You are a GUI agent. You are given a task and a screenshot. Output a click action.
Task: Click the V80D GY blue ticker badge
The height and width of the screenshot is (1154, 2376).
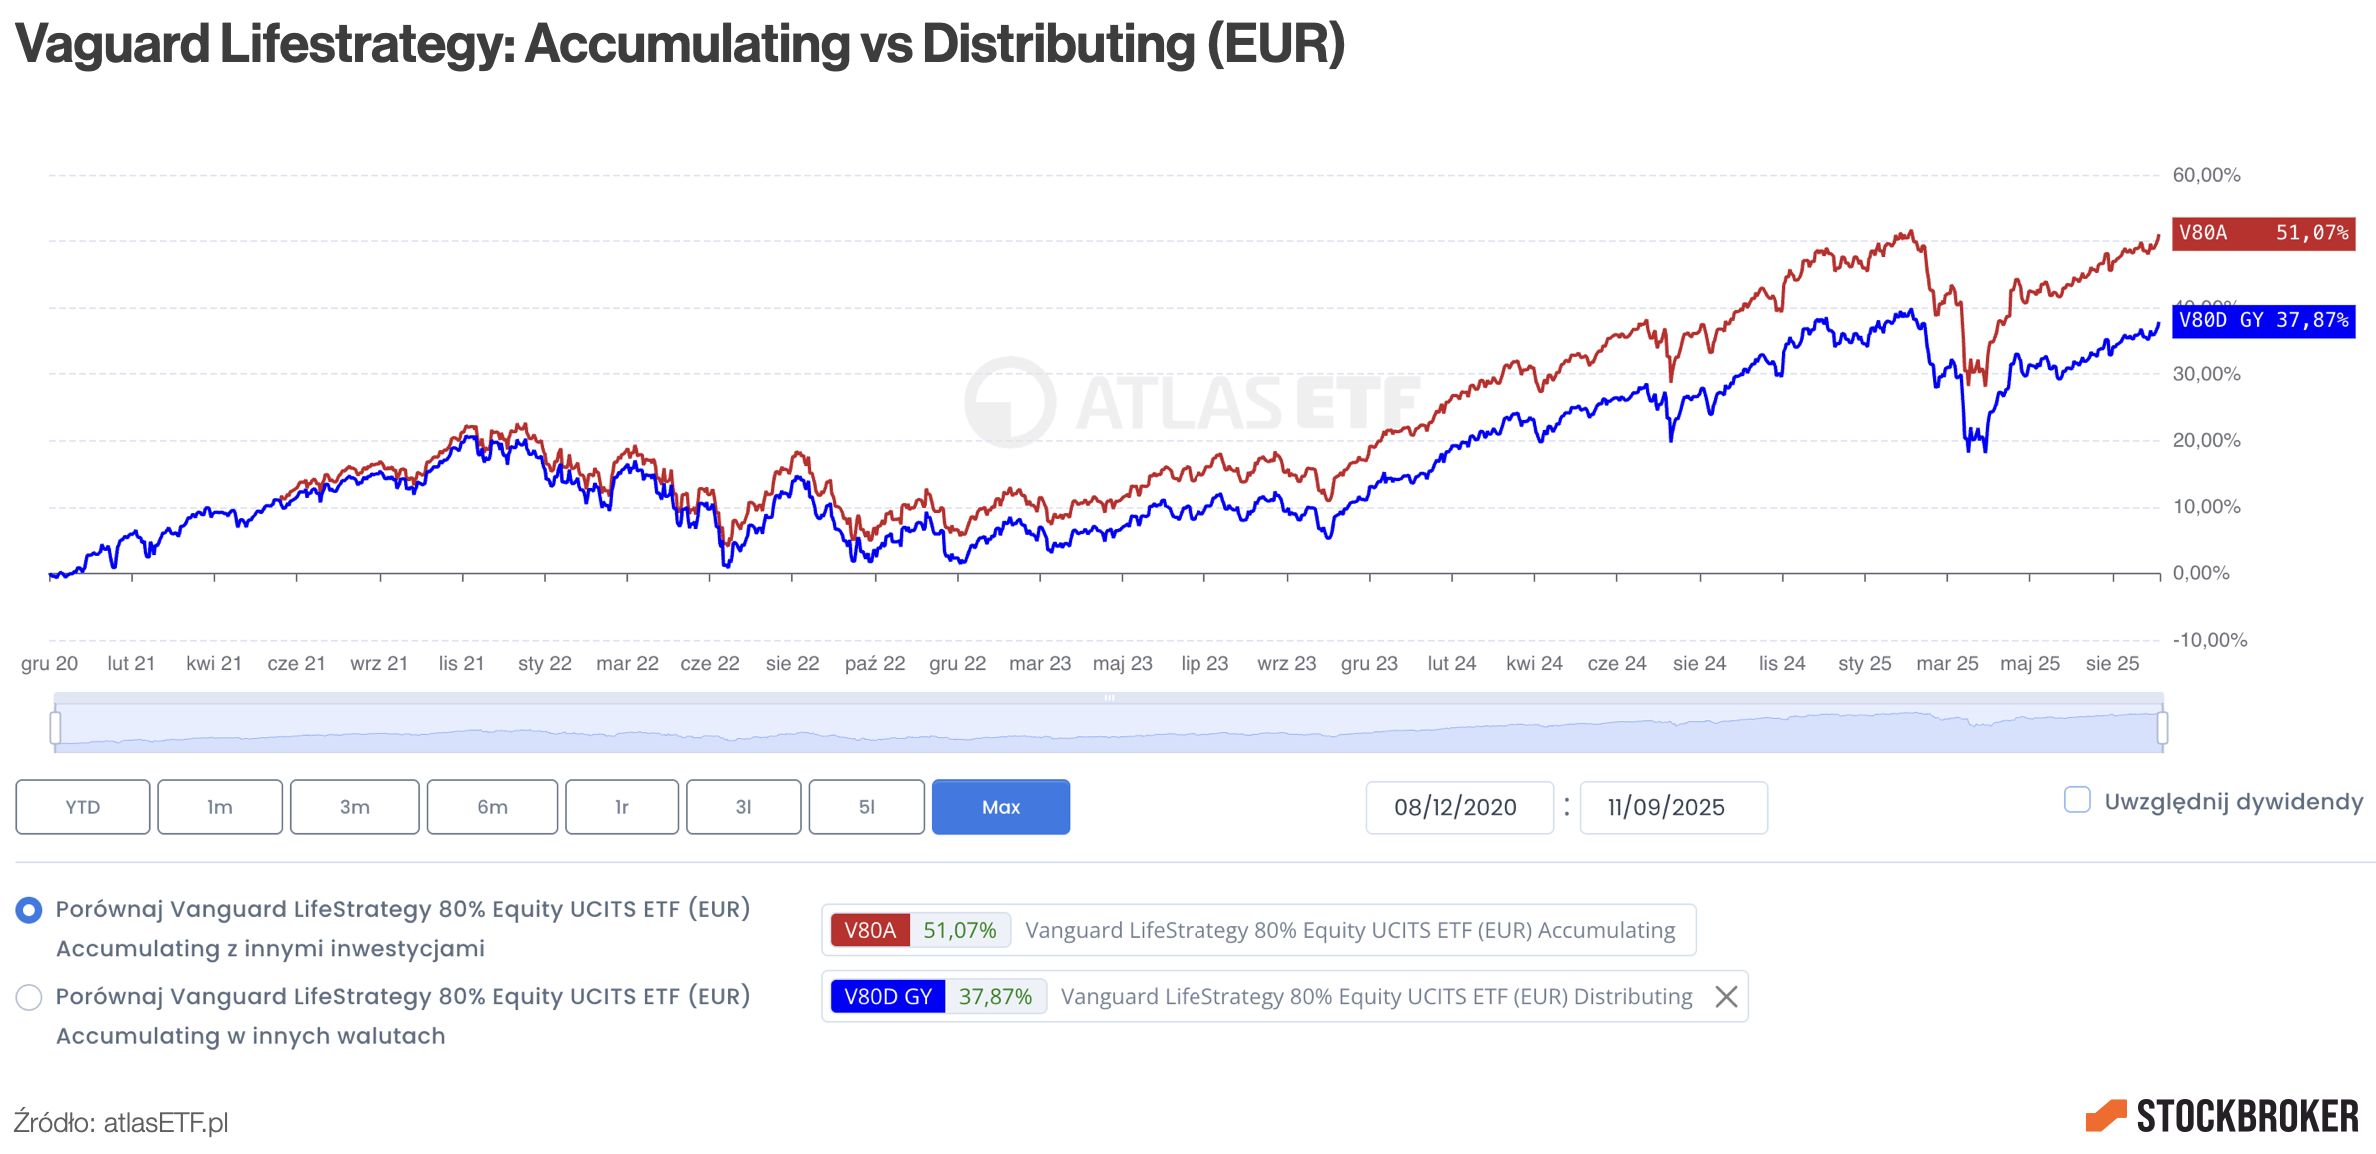point(887,997)
